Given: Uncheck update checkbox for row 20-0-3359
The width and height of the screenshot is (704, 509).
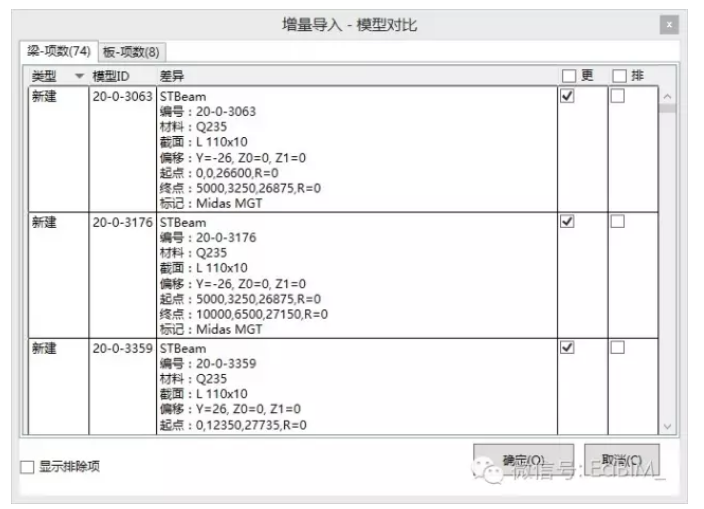Looking at the screenshot, I should [x=567, y=347].
